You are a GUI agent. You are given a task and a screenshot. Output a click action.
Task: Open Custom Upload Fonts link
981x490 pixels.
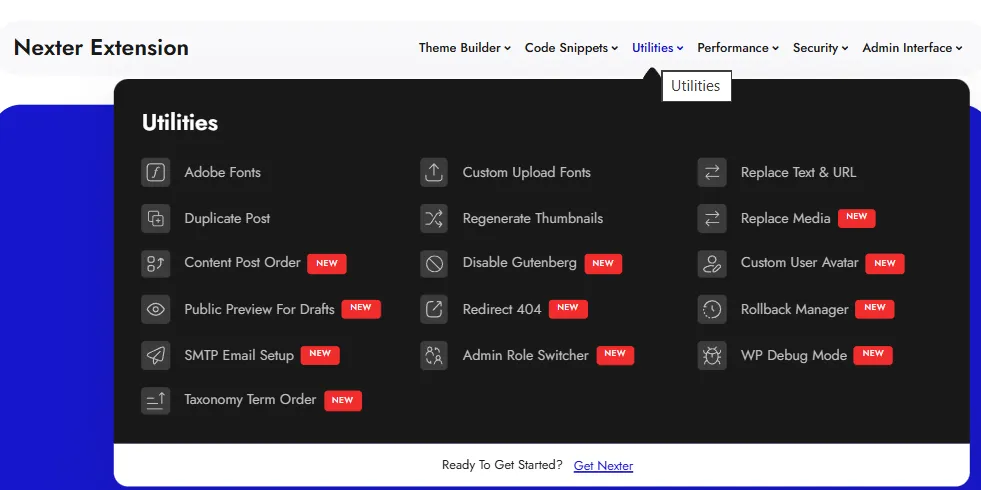pyautogui.click(x=526, y=172)
